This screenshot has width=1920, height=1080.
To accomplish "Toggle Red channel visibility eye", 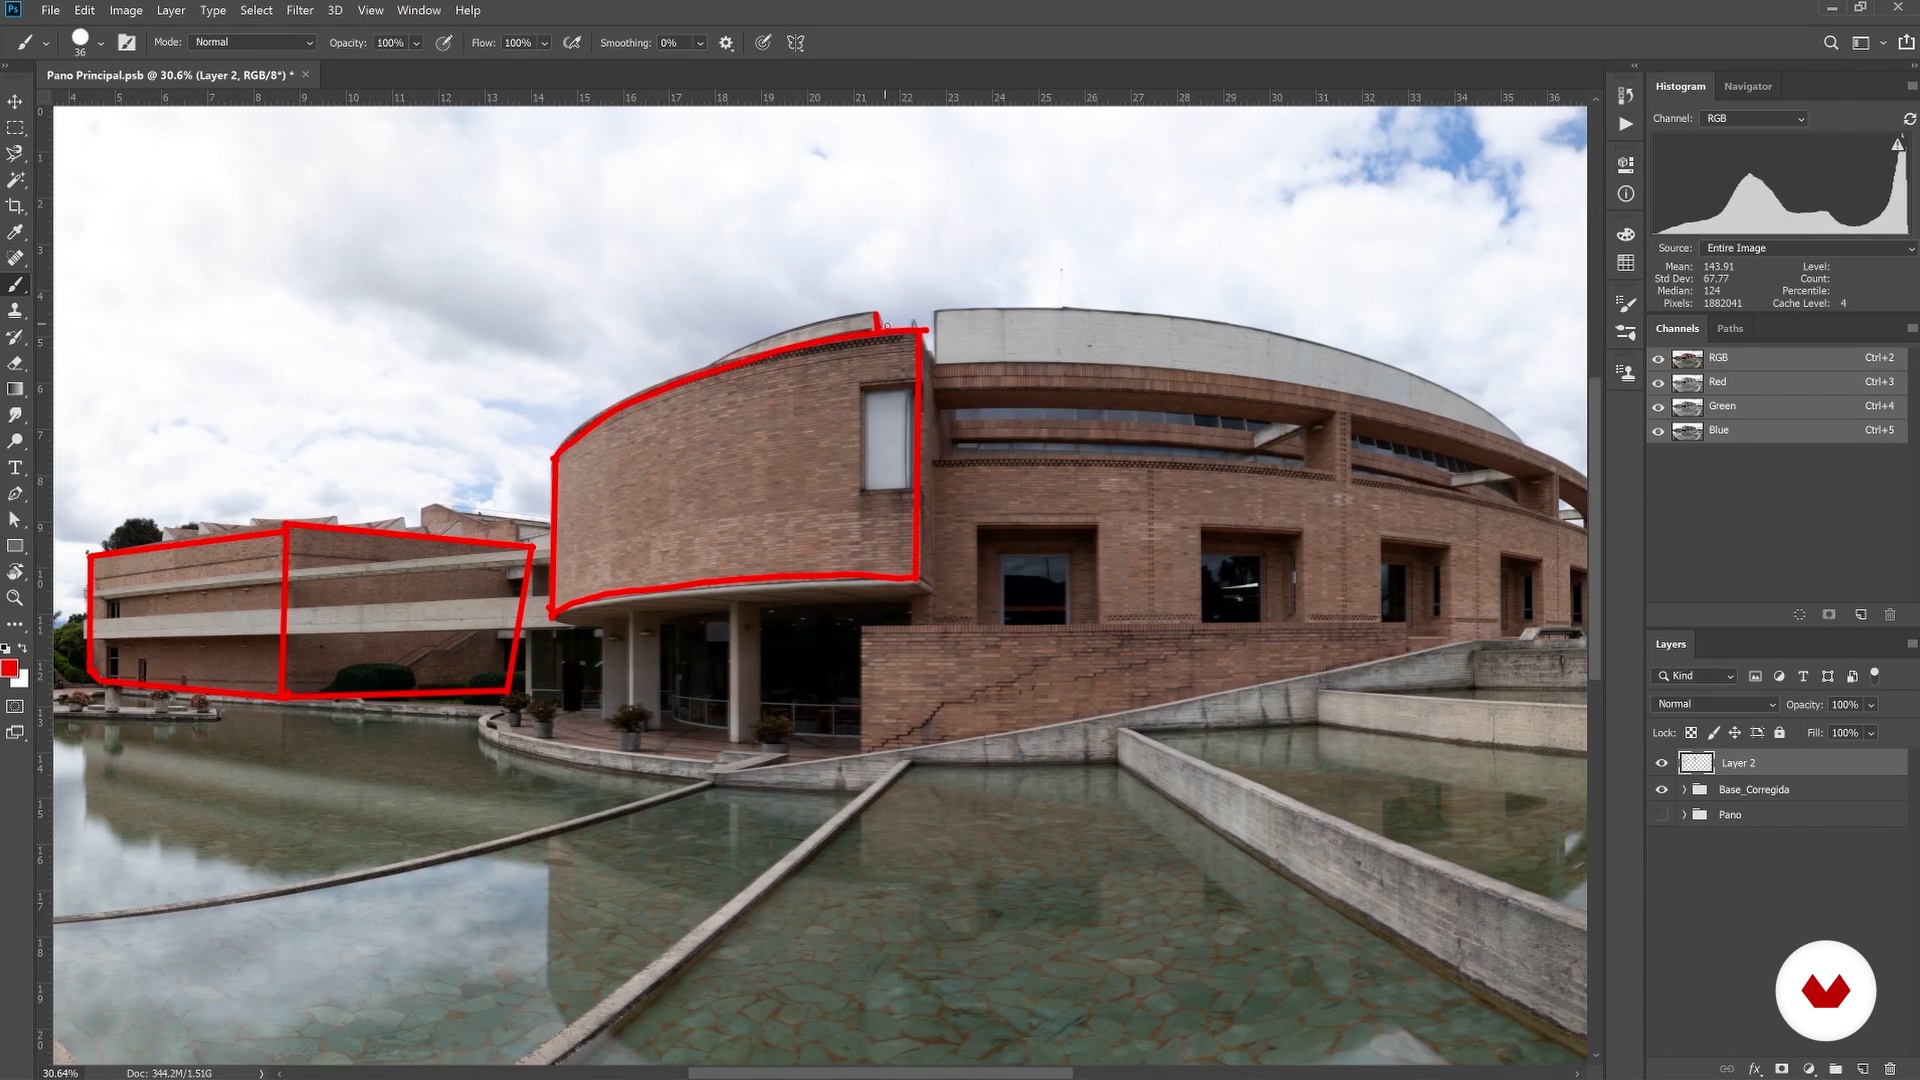I will pos(1659,383).
